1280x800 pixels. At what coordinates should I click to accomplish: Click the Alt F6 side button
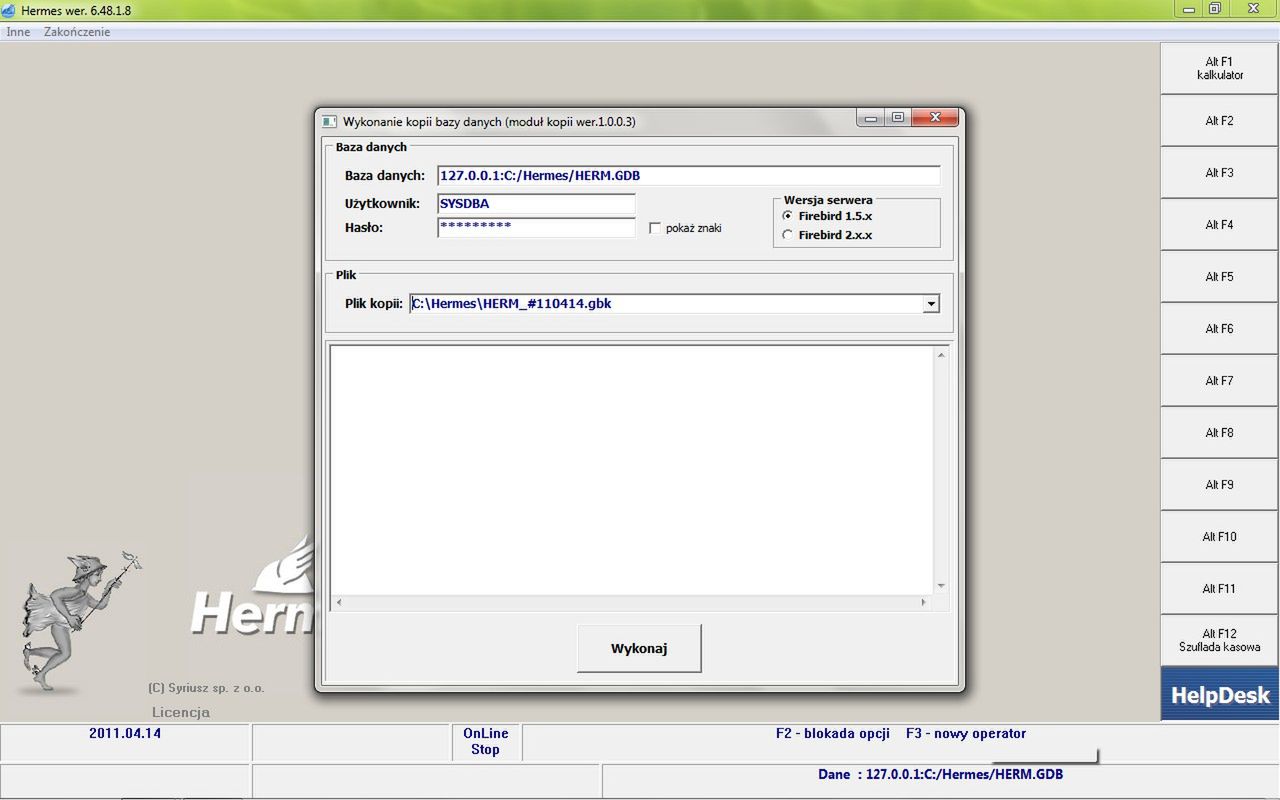point(1220,329)
